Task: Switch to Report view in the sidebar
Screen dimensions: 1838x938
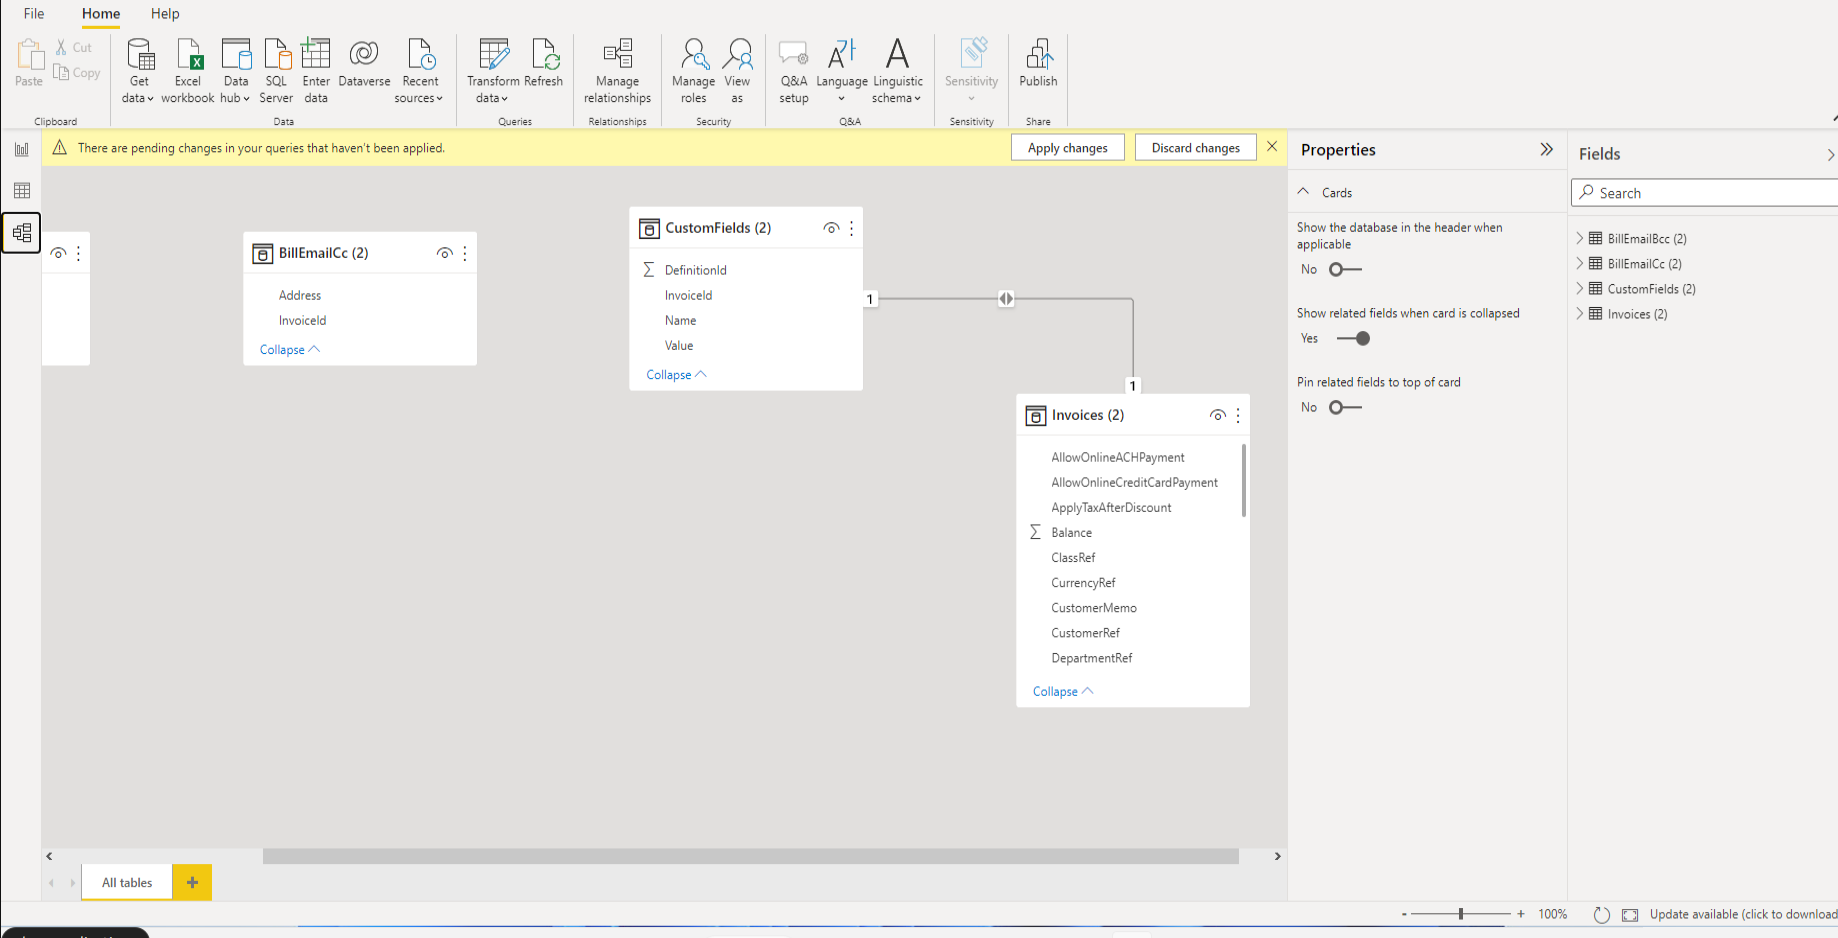Action: click(22, 148)
